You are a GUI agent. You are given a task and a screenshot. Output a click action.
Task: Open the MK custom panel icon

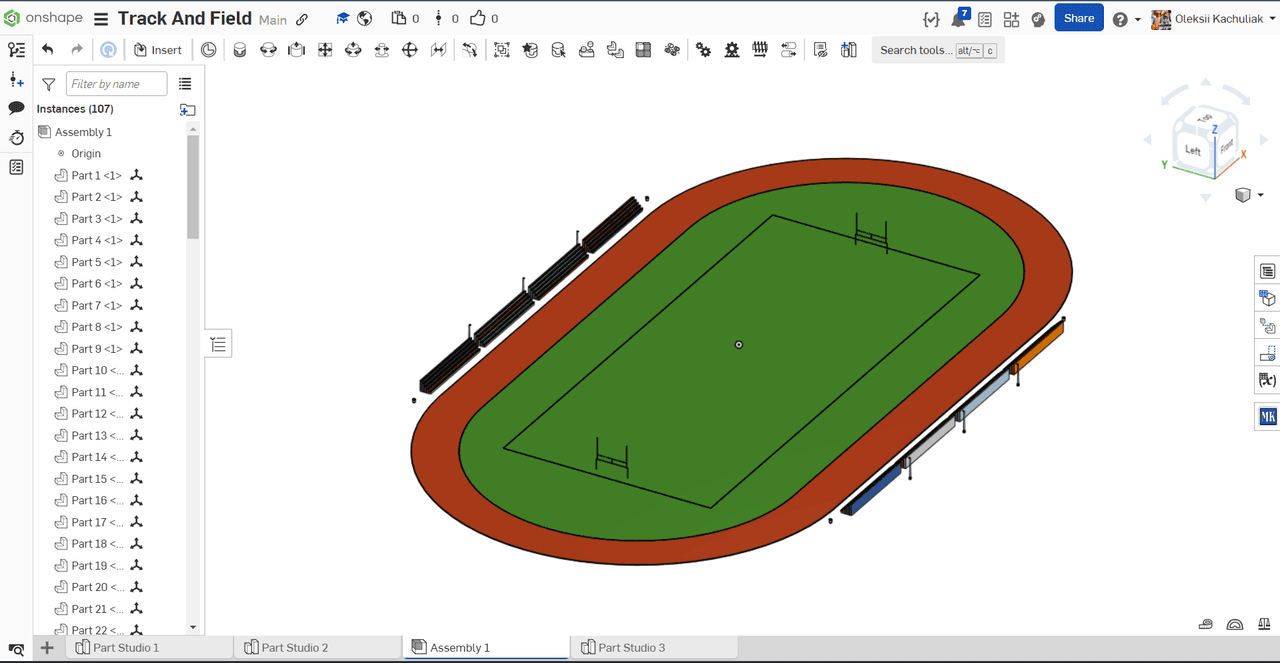tap(1267, 417)
